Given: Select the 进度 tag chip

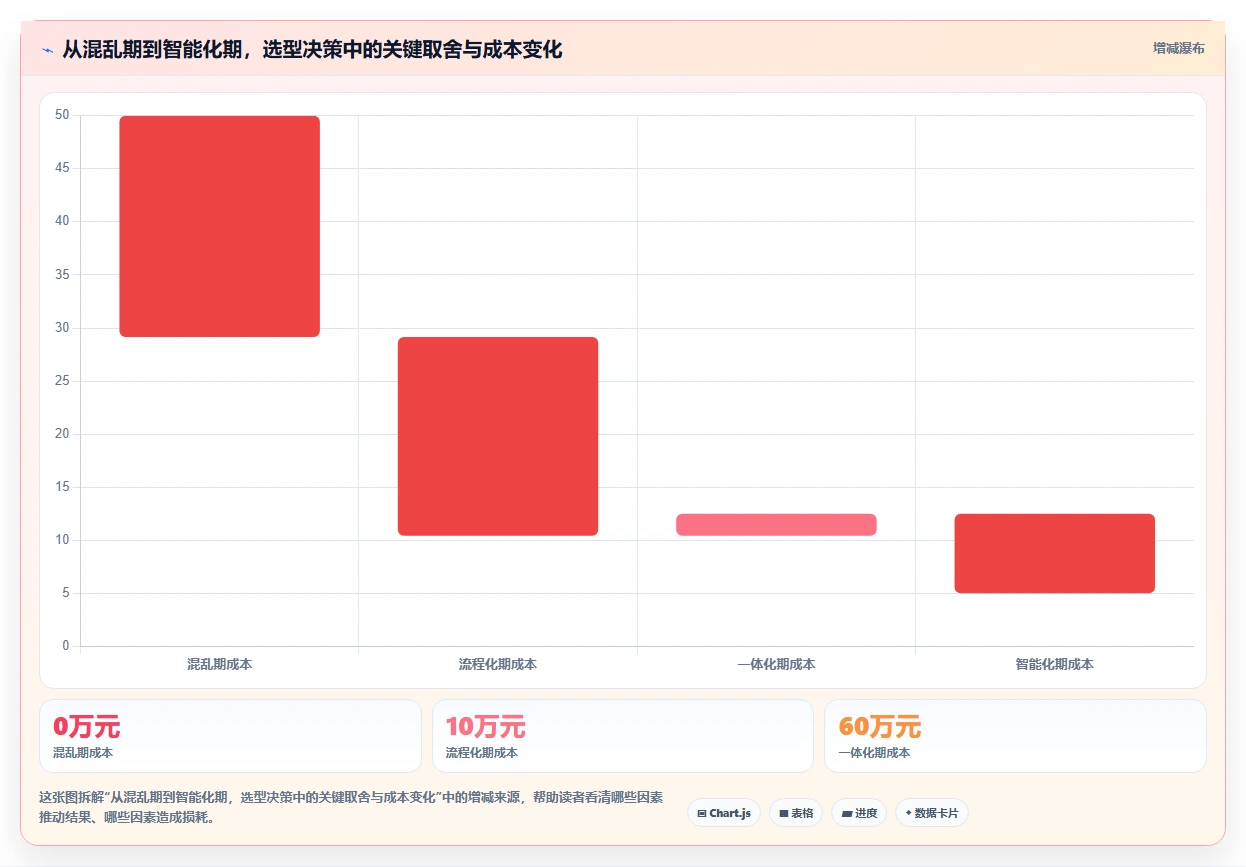Looking at the screenshot, I should tap(859, 813).
